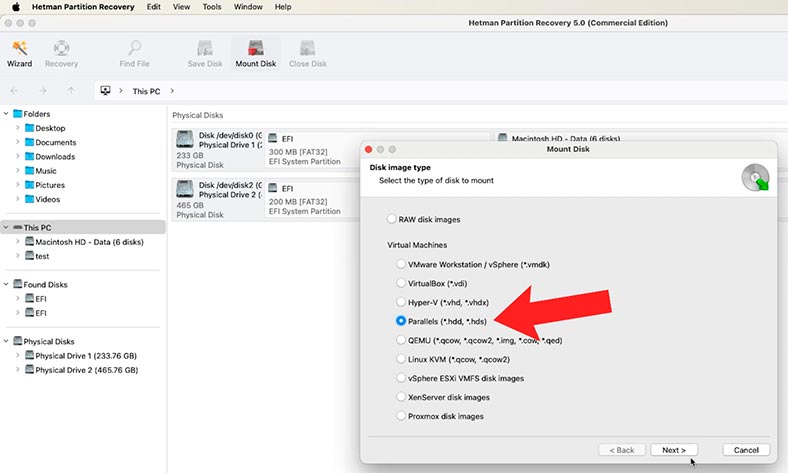Image resolution: width=788 pixels, height=473 pixels.
Task: Click the Disk /dev/disk0 drive icon
Action: point(185,139)
